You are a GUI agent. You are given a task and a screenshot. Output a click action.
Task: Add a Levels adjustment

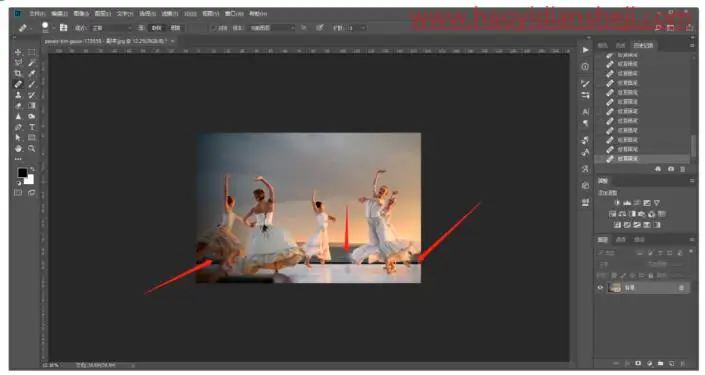point(627,203)
